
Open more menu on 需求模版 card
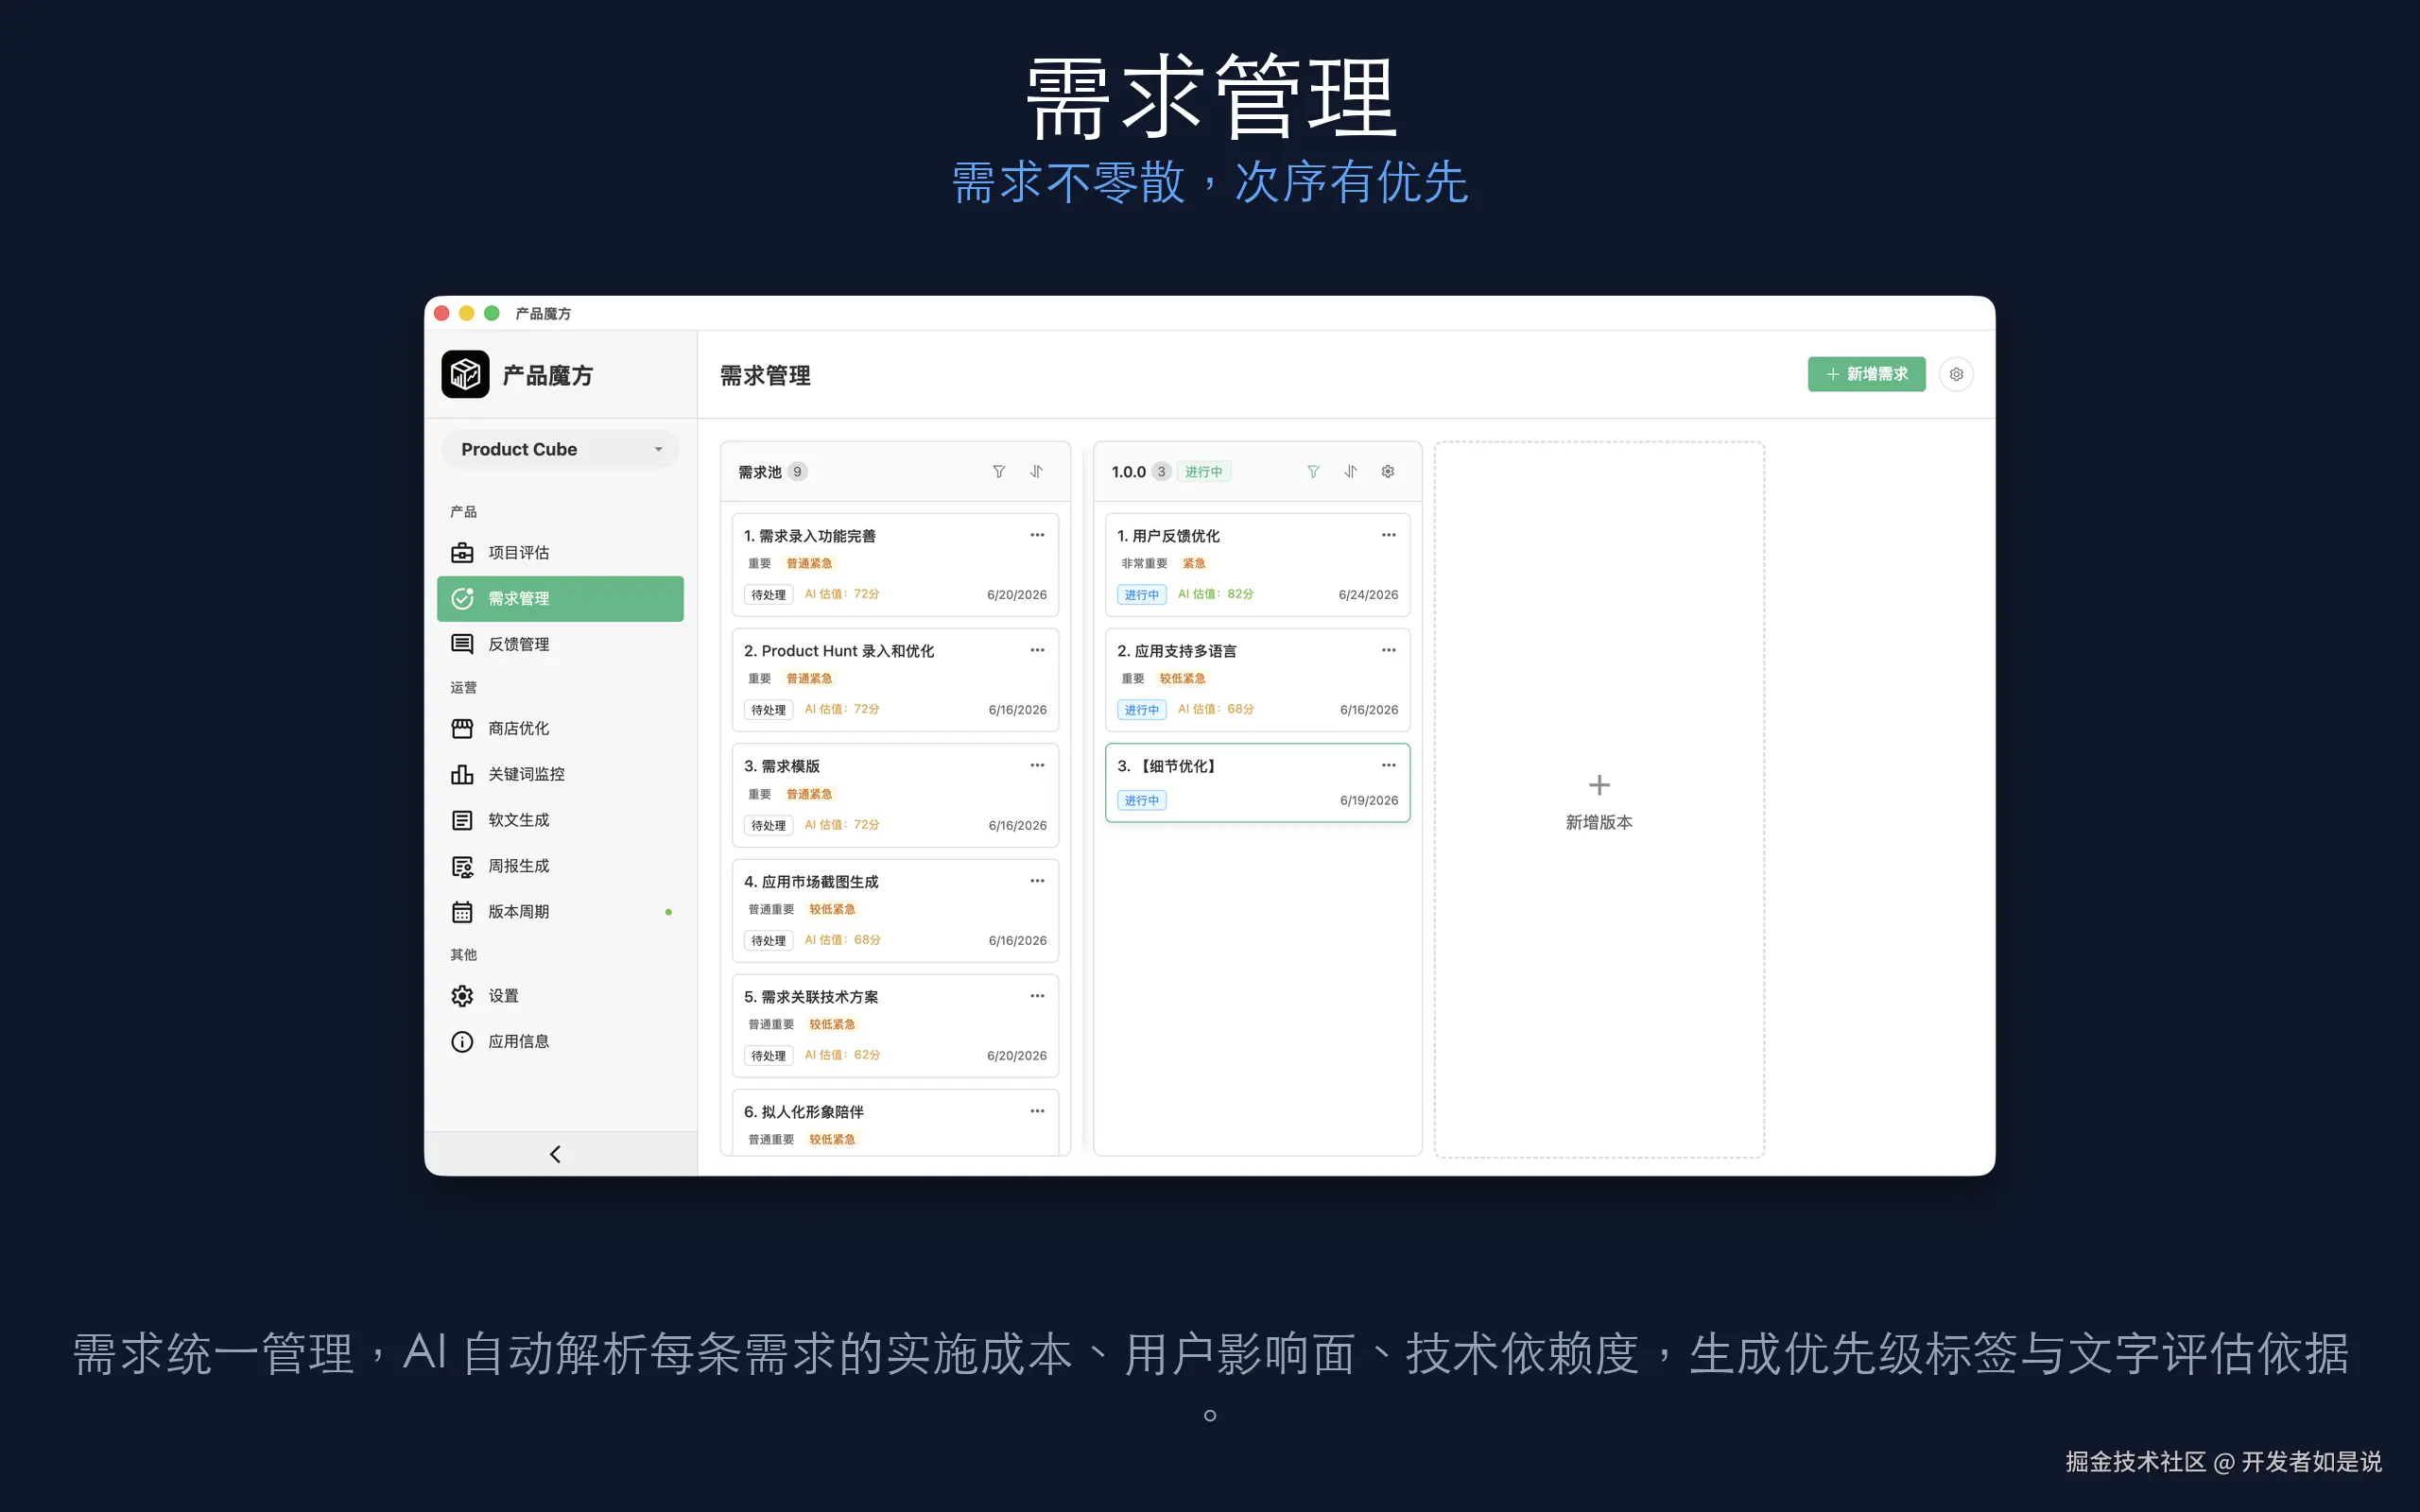(1037, 765)
